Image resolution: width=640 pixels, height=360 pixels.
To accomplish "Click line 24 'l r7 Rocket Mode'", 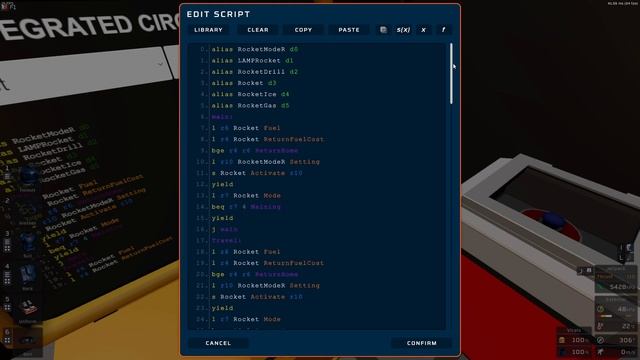I will [246, 319].
